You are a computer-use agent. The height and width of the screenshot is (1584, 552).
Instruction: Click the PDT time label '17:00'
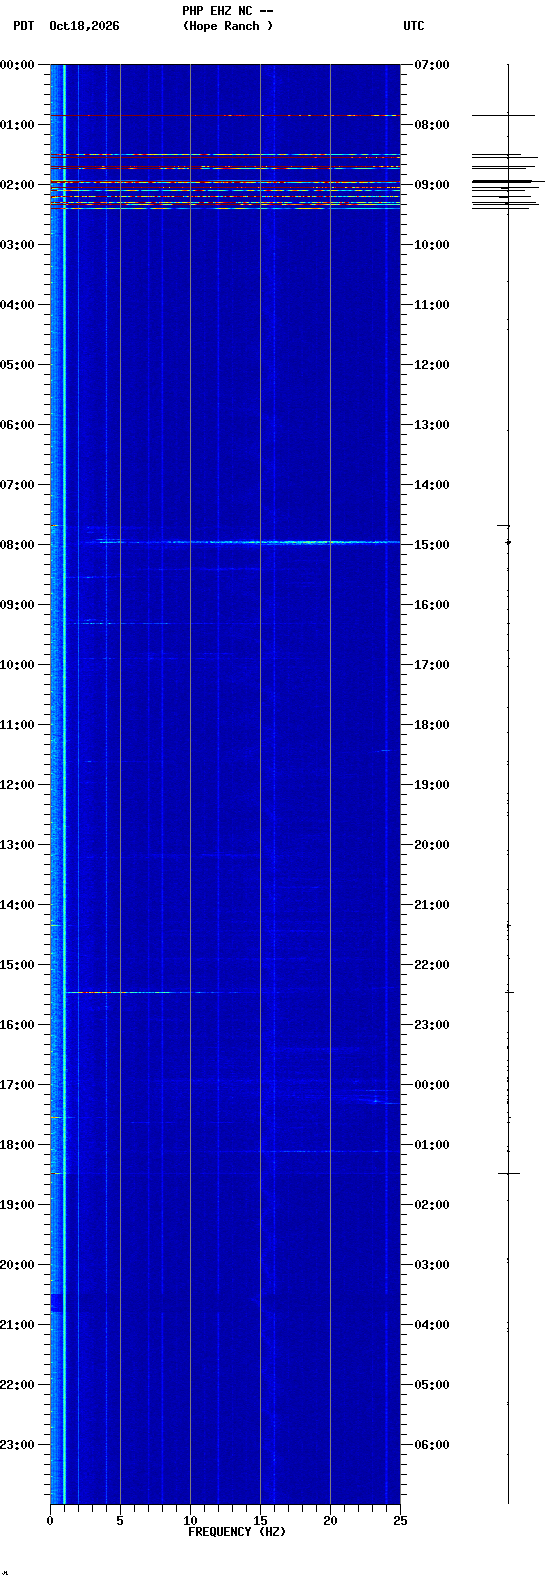18,1085
